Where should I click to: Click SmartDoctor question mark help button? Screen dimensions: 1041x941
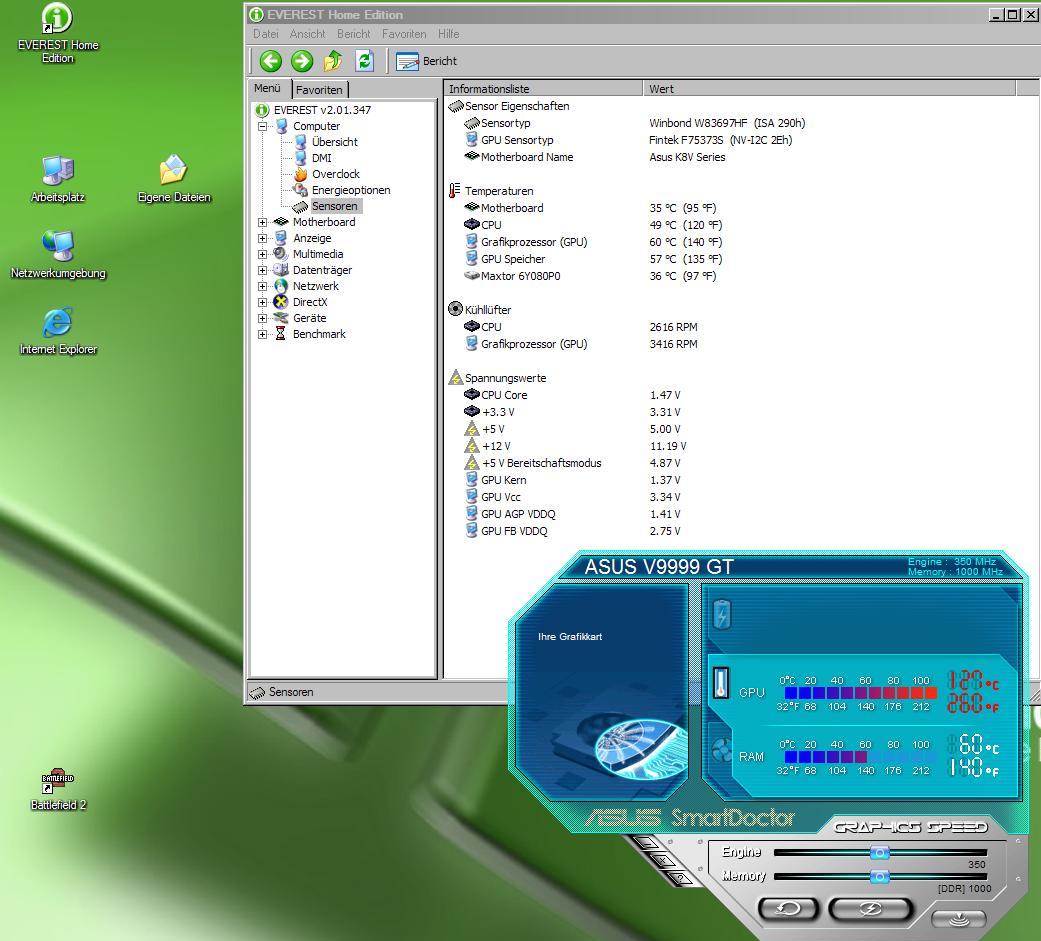[680, 879]
